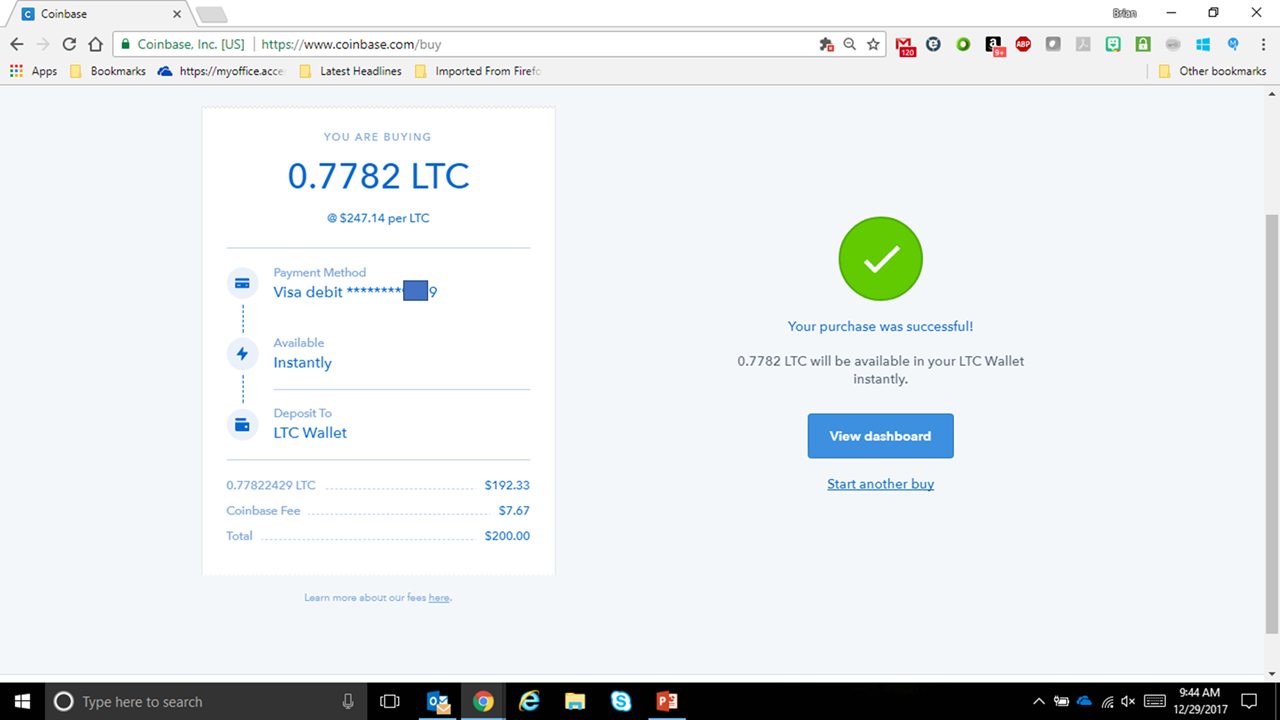Screen dimensions: 1280x720
Task: Reload the Coinbase page
Action: pyautogui.click(x=69, y=44)
